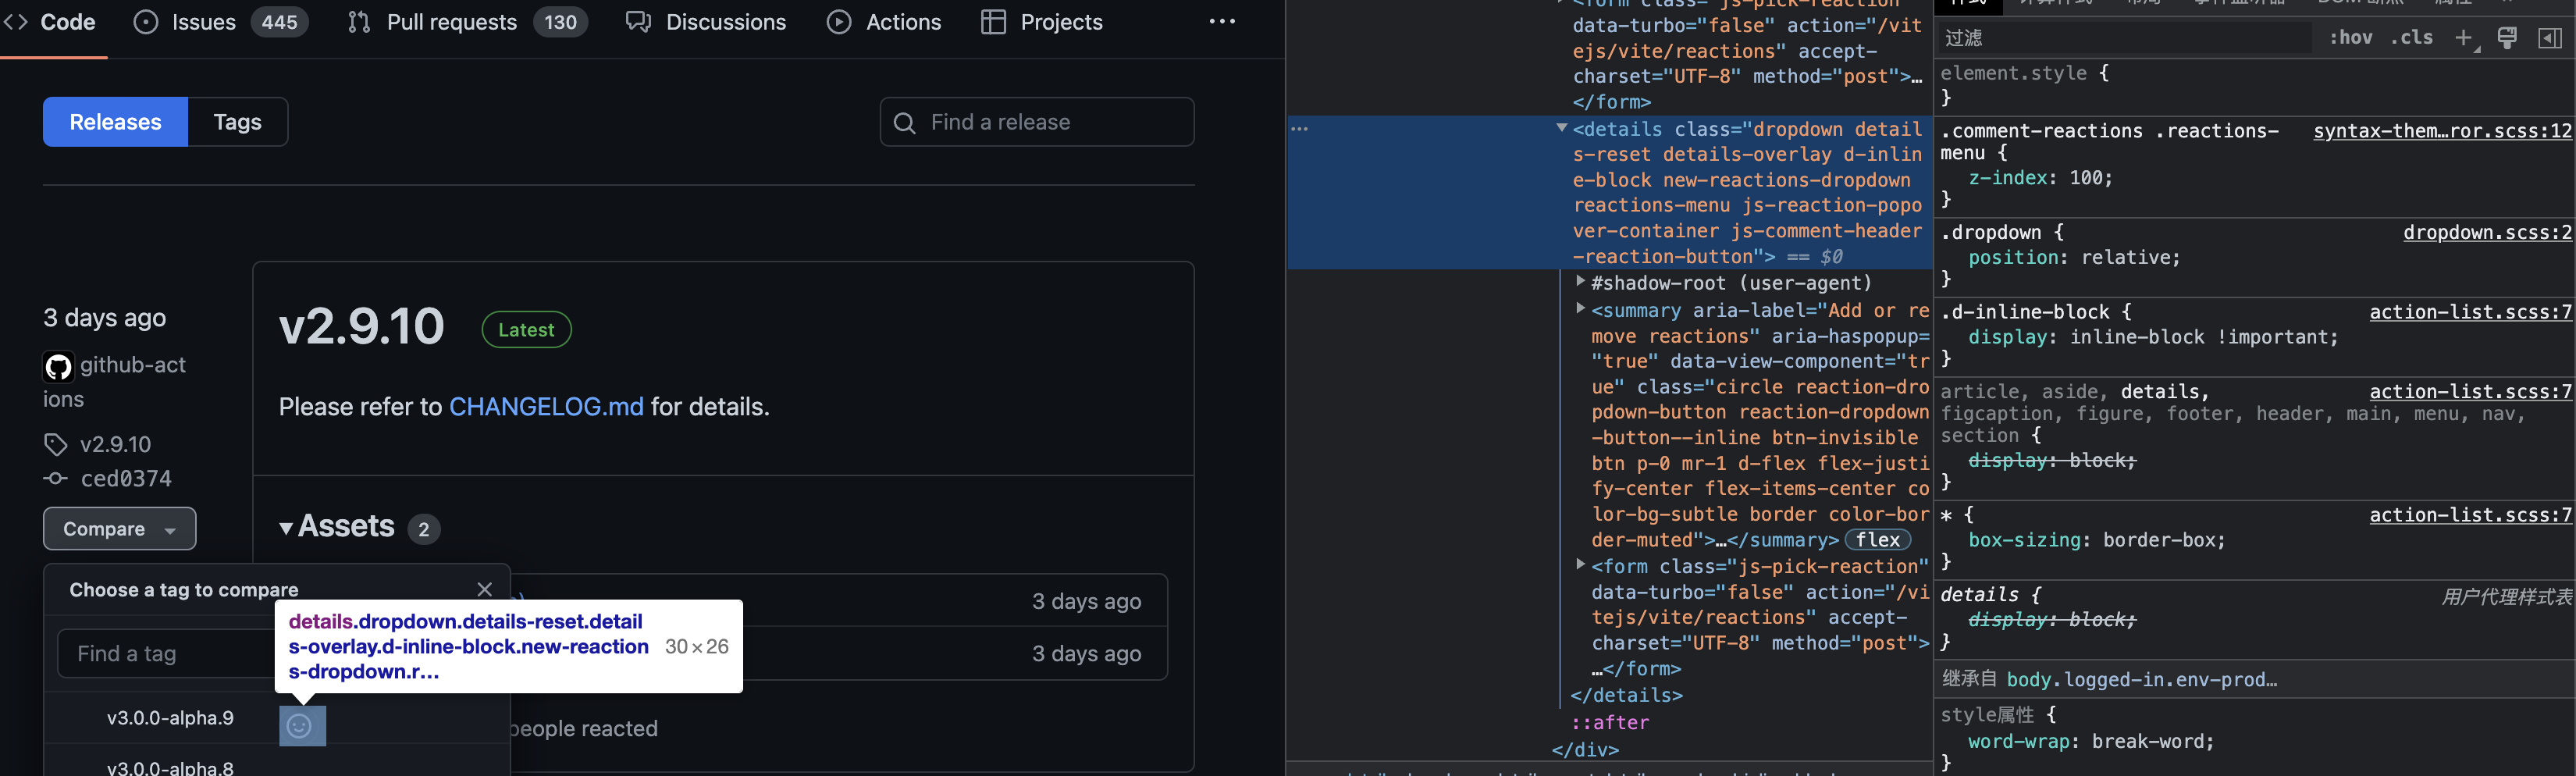Viewport: 2576px width, 776px height.
Task: Select the ::after pseudo-element node
Action: (x=1610, y=722)
